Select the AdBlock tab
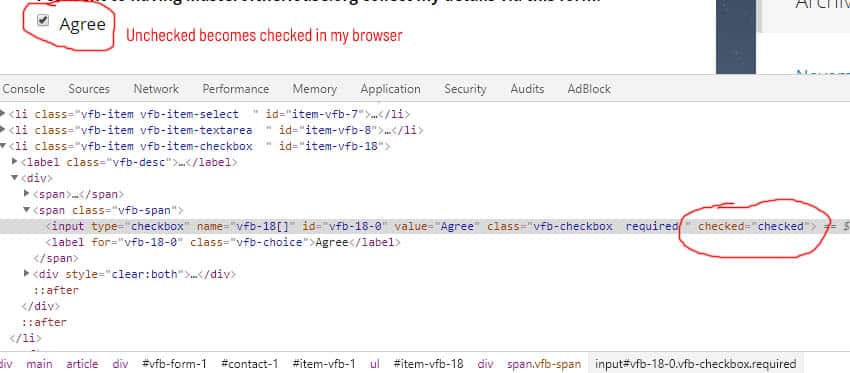Screen dimensions: 850x373 point(589,89)
